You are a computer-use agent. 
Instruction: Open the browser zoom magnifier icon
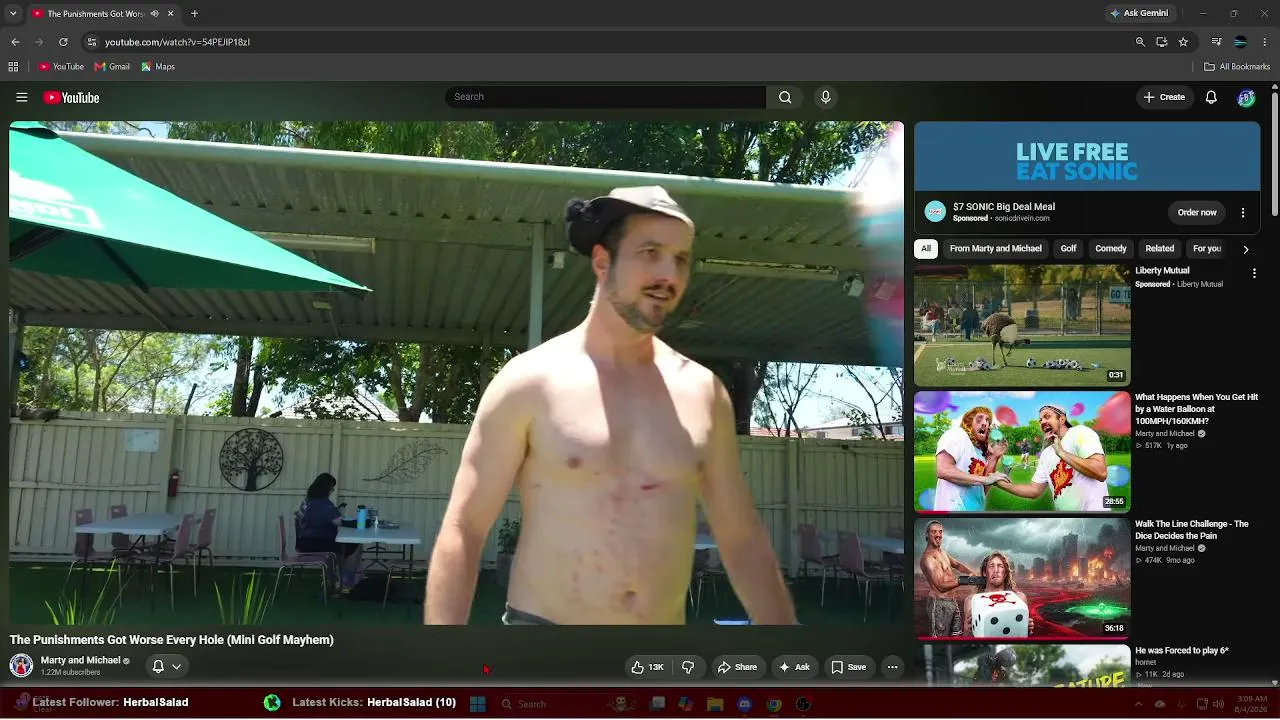click(x=1140, y=42)
